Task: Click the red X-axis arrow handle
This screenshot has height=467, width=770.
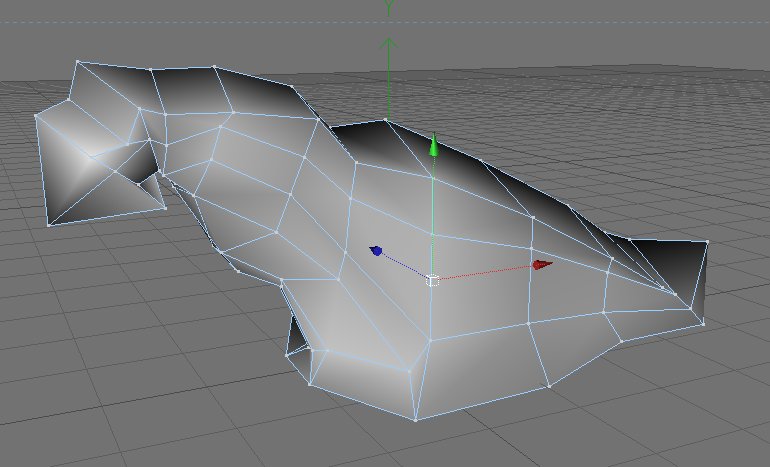Action: coord(543,265)
